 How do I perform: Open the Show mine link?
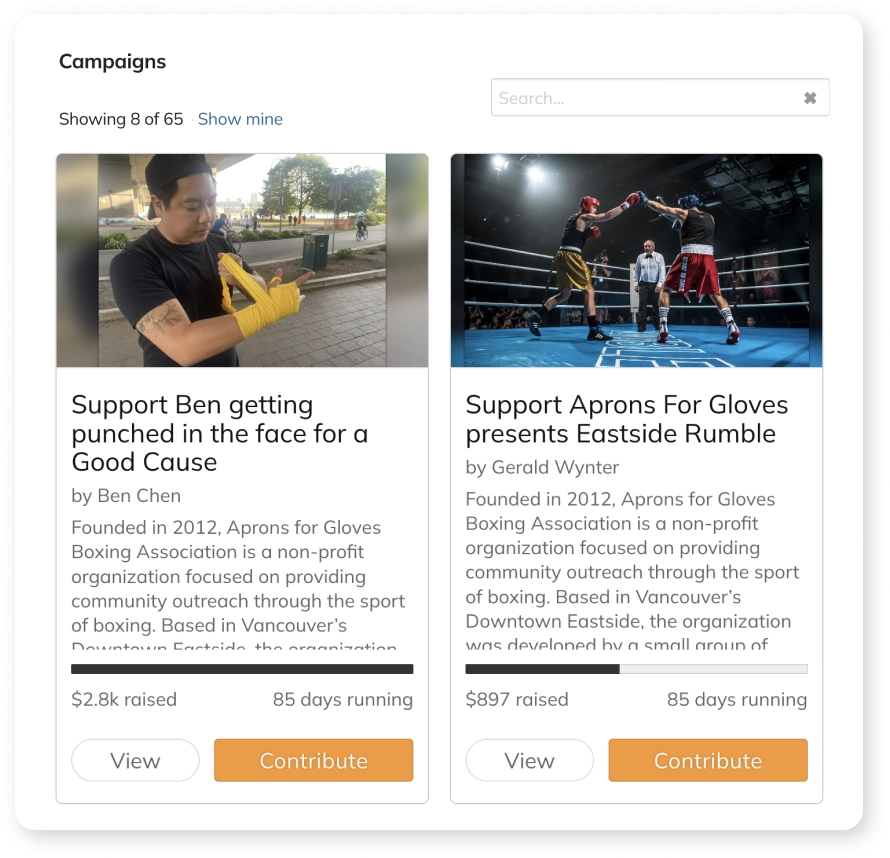tap(240, 119)
